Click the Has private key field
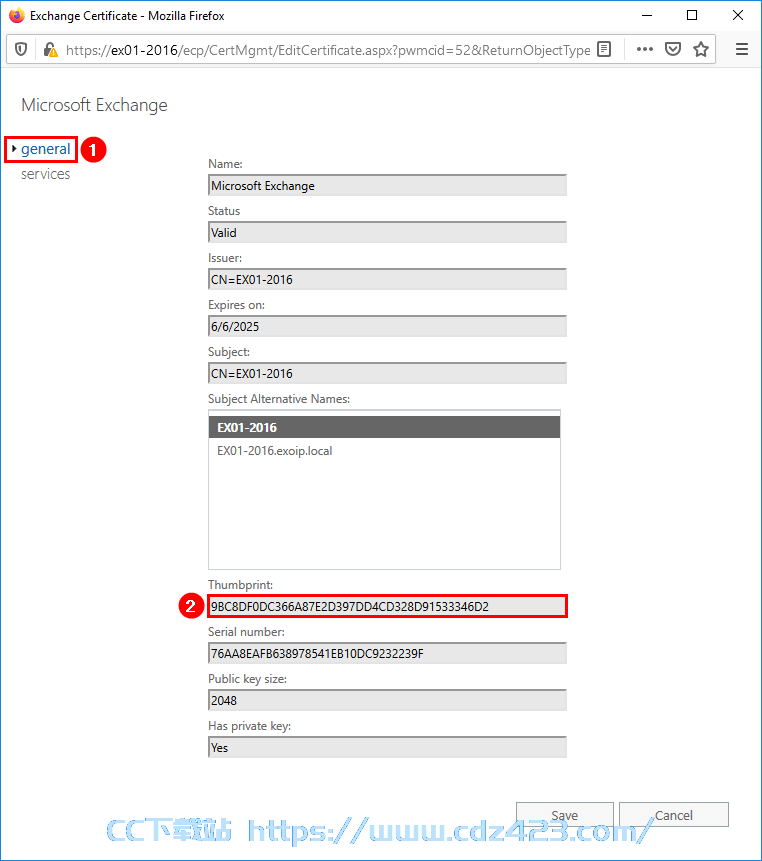Image resolution: width=762 pixels, height=861 pixels. pos(387,747)
